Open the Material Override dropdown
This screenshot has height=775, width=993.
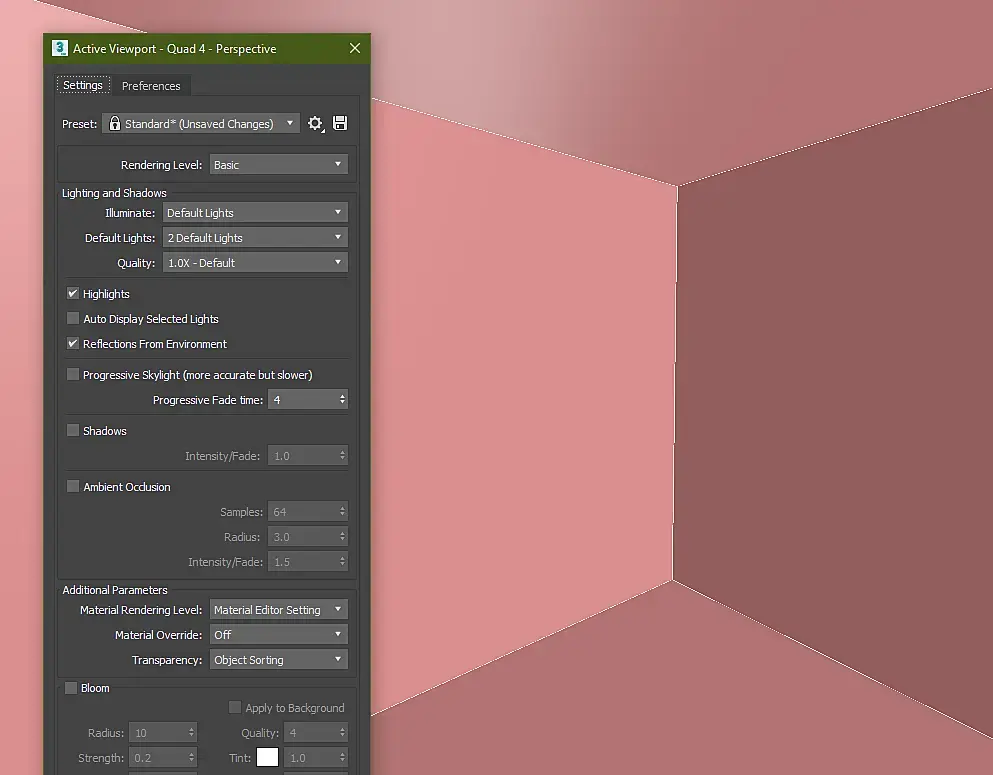point(279,634)
